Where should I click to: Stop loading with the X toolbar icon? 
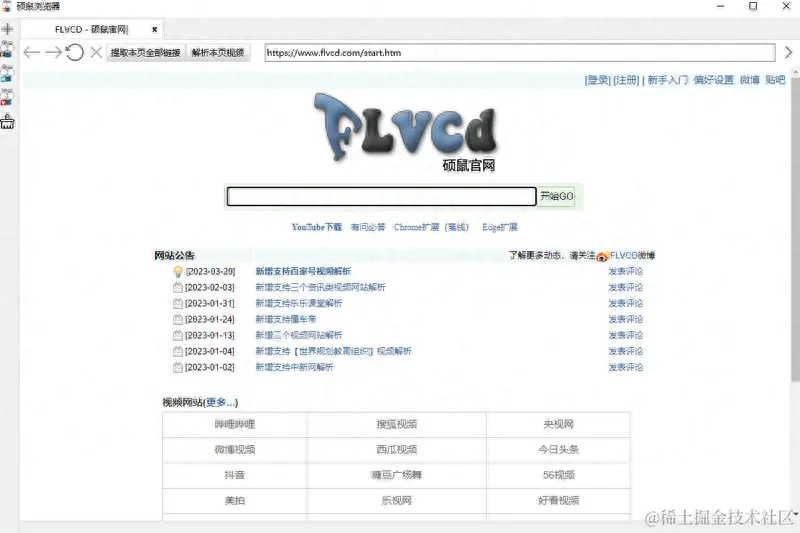tap(96, 52)
